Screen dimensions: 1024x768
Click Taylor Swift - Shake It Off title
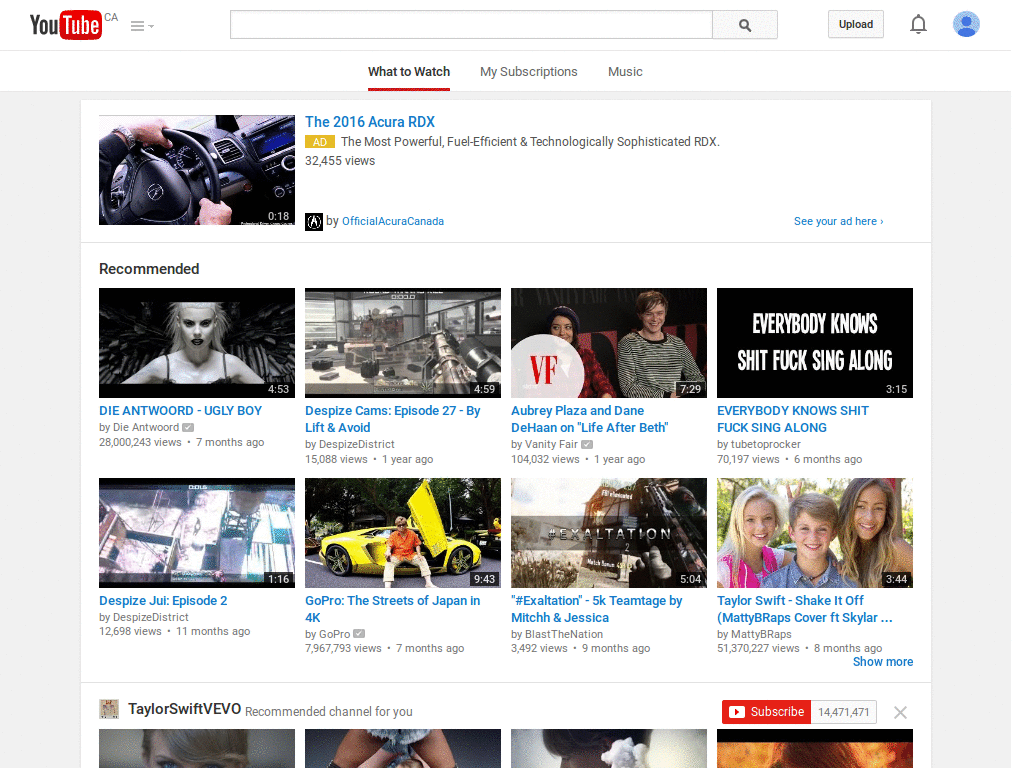[x=805, y=609]
